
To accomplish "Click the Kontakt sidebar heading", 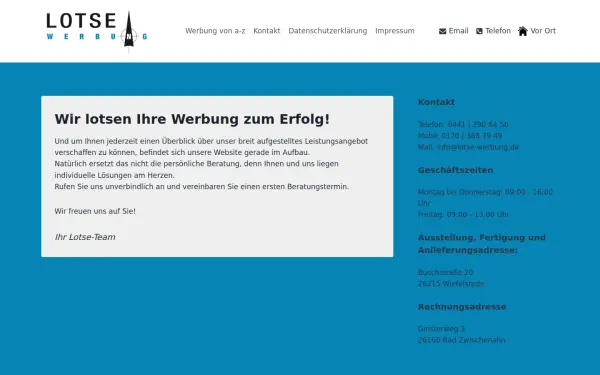I will click(x=436, y=102).
